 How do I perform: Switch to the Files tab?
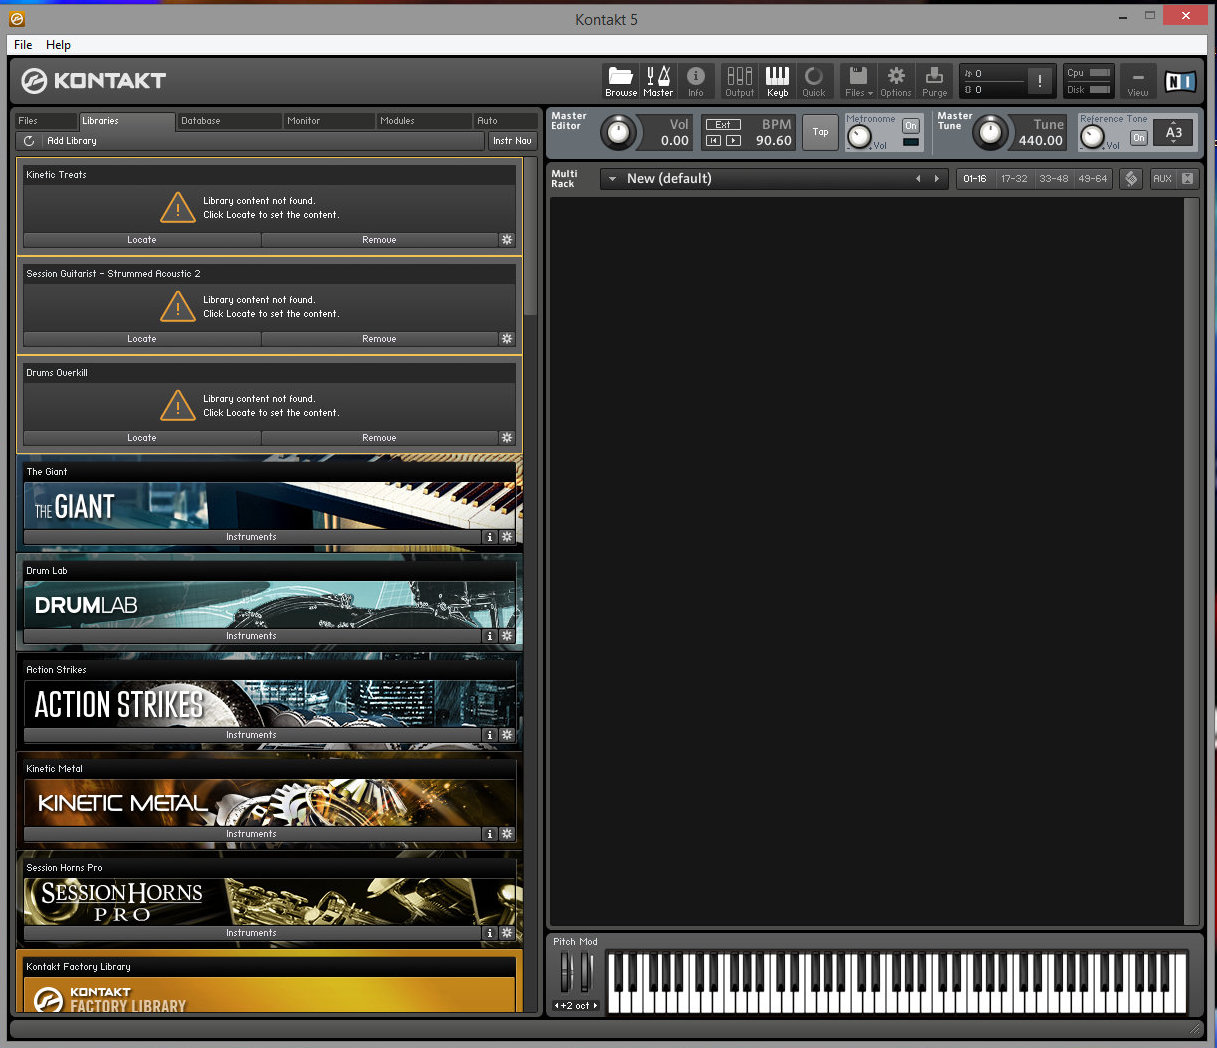point(46,121)
